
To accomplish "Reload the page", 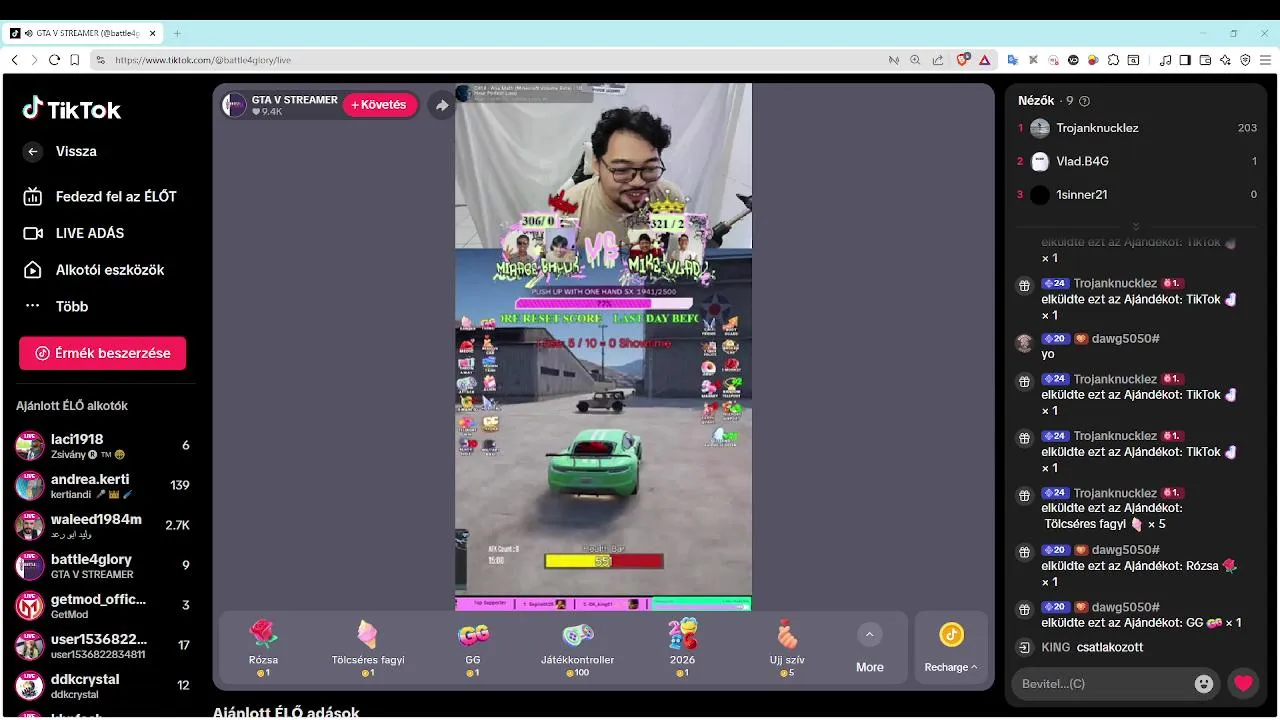I will point(54,60).
